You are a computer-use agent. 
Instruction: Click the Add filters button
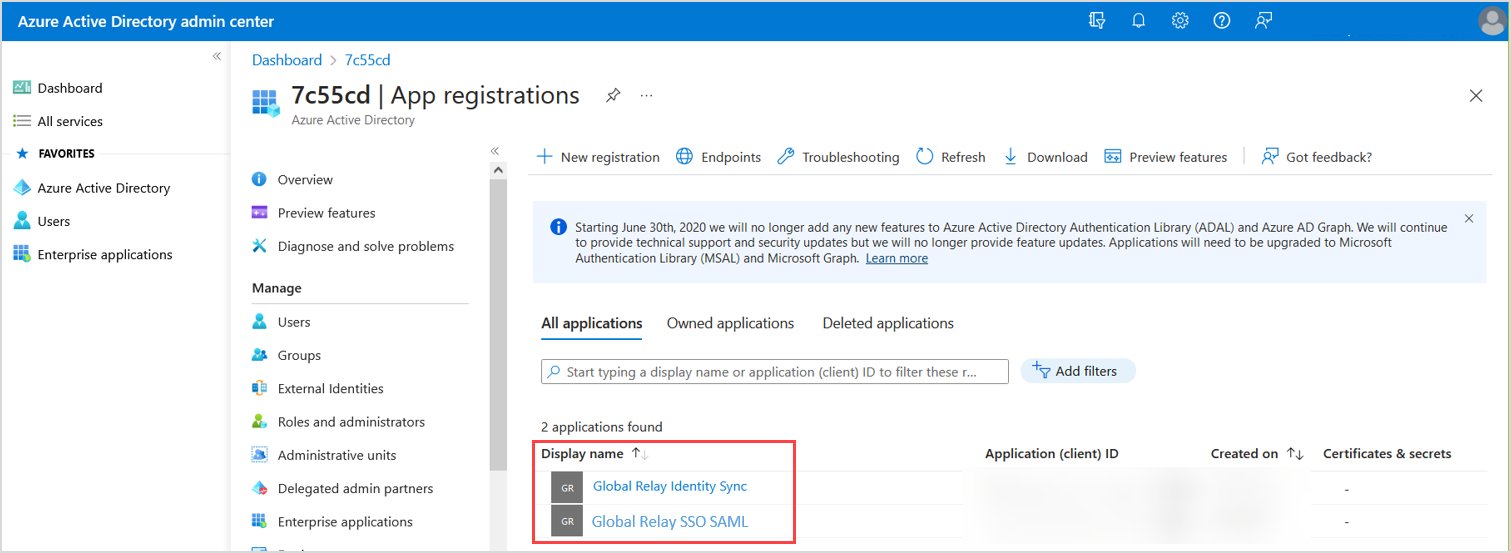pyautogui.click(x=1078, y=371)
